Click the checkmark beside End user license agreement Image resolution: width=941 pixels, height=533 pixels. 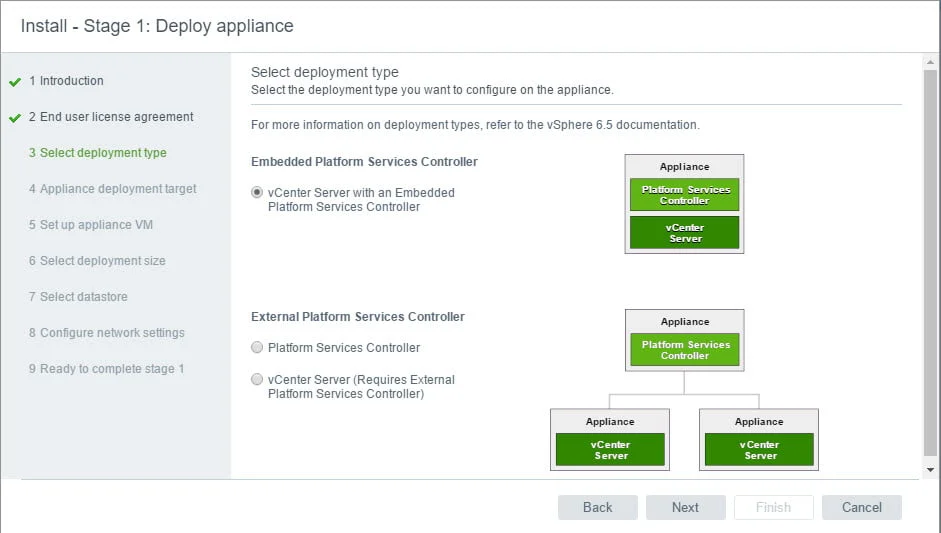click(15, 118)
